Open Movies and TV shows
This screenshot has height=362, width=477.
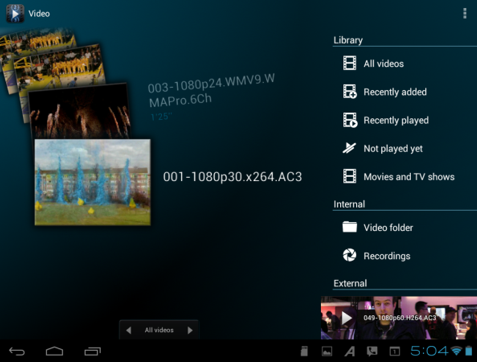tap(405, 176)
